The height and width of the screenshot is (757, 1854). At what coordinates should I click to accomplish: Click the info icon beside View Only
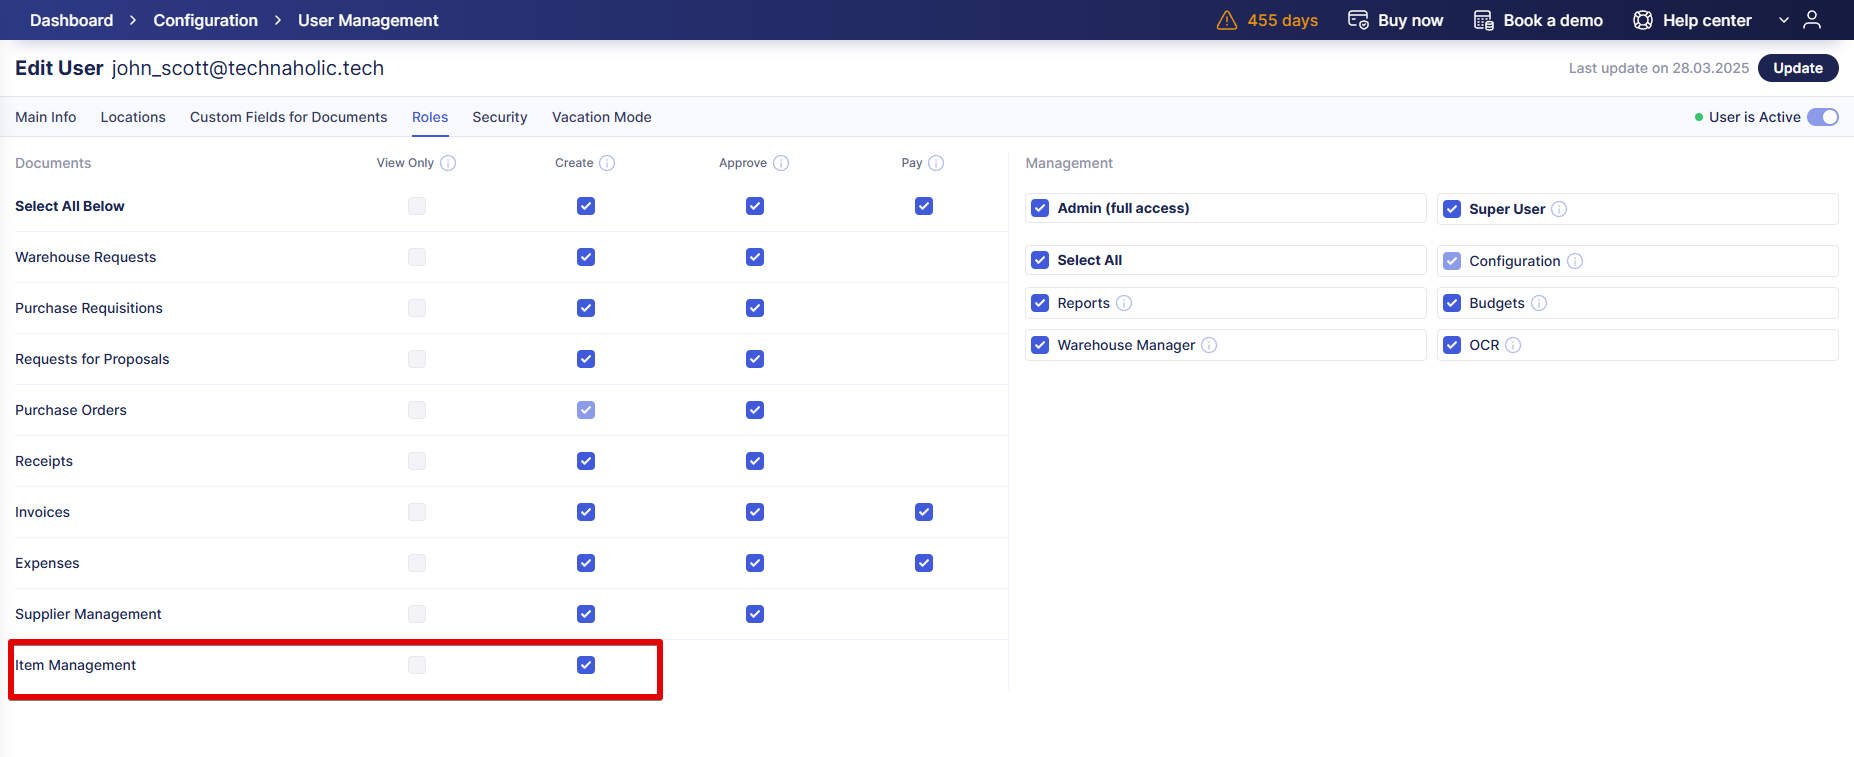click(x=448, y=163)
